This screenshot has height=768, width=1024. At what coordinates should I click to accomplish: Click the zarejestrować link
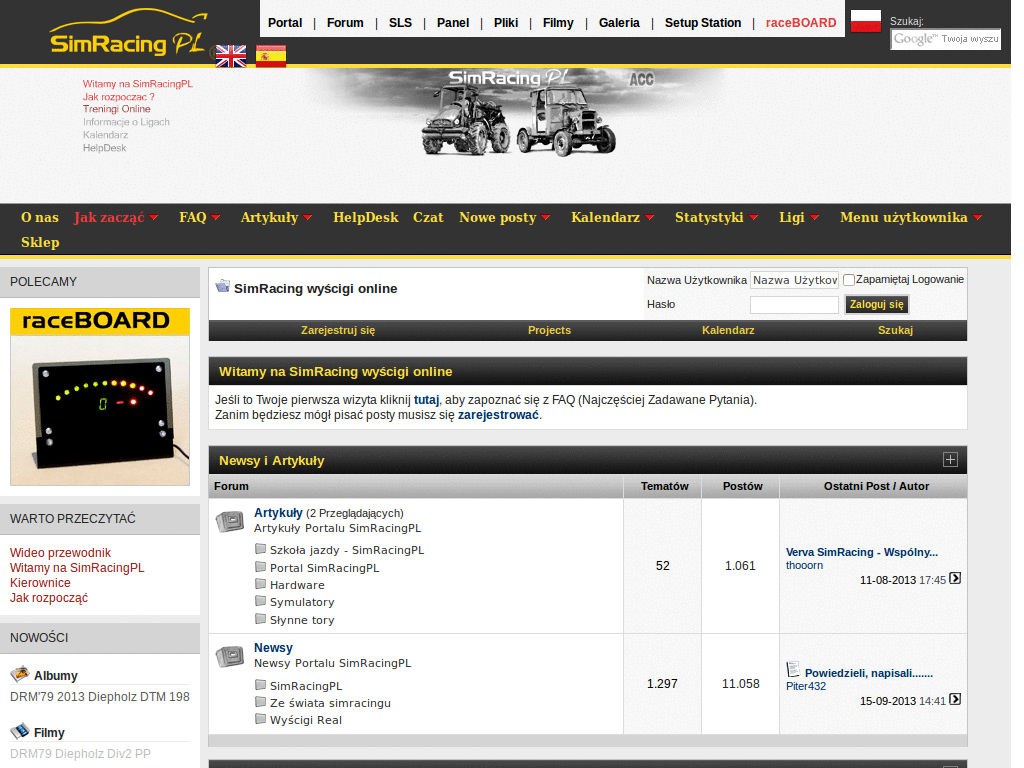(x=498, y=415)
